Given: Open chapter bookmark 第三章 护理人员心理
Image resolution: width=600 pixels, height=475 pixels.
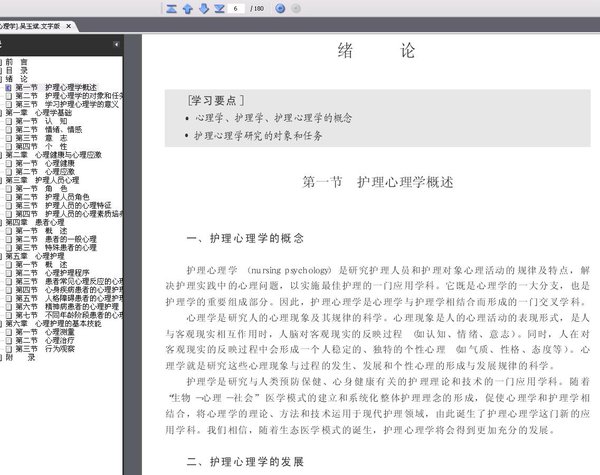Looking at the screenshot, I should point(42,180).
